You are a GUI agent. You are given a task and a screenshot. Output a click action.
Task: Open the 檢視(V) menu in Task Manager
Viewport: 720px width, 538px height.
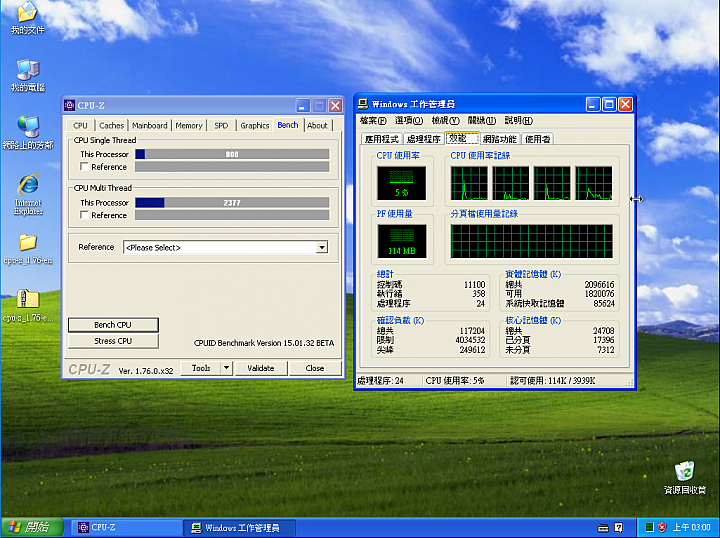point(445,121)
